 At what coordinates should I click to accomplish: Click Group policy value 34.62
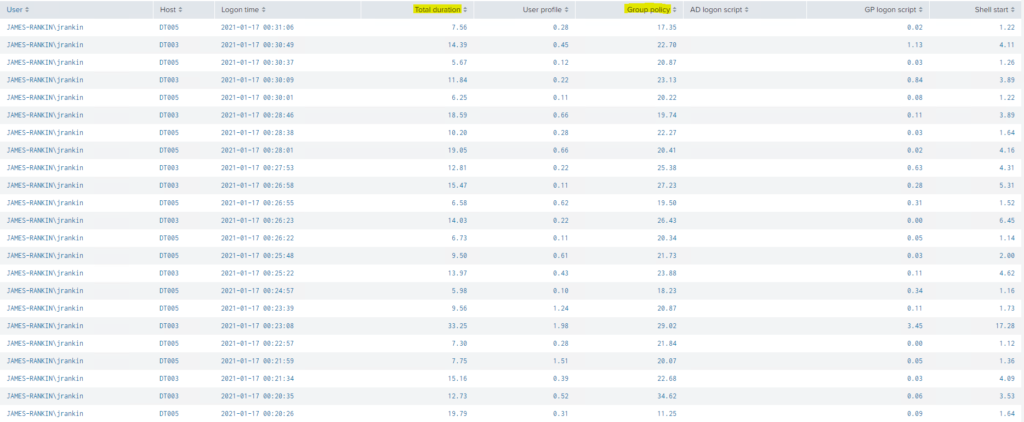click(666, 395)
